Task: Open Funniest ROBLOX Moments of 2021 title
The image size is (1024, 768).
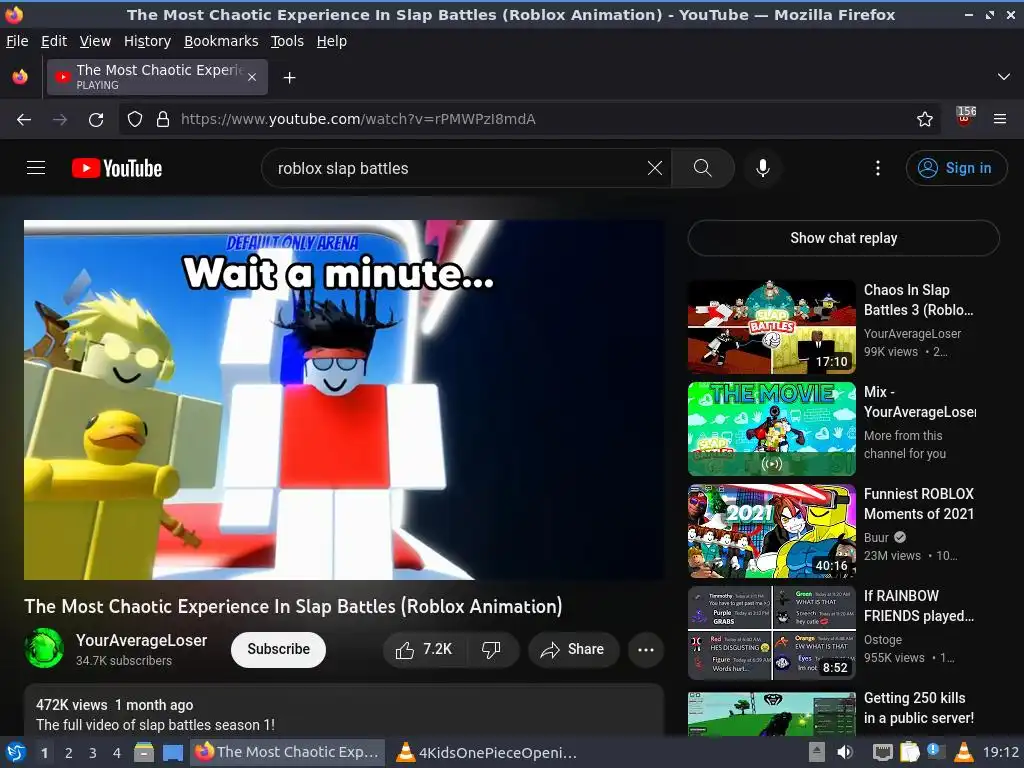Action: coord(919,504)
